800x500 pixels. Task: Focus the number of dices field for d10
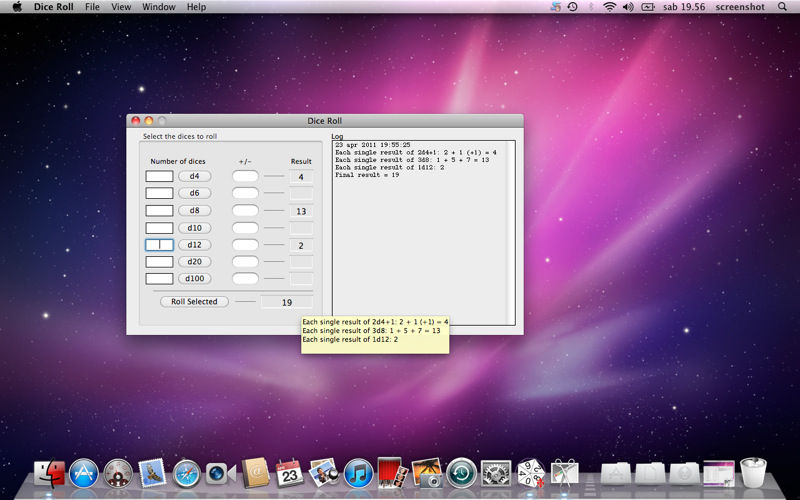coord(159,228)
